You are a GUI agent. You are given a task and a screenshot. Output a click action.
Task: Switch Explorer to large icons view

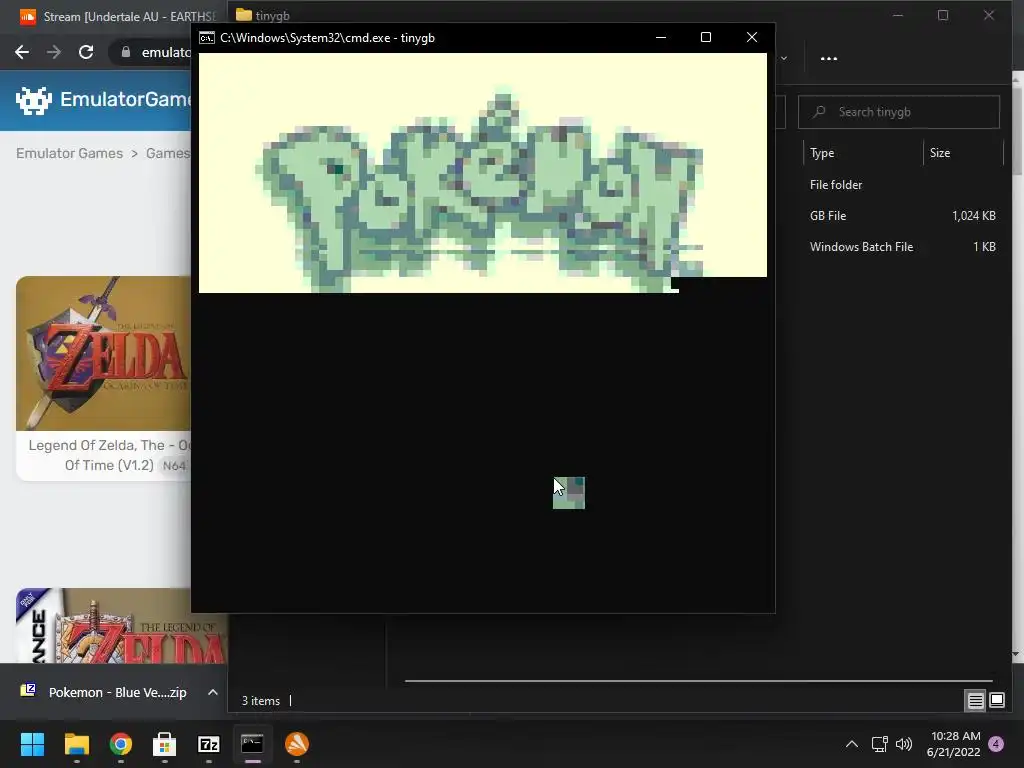pyautogui.click(x=997, y=701)
